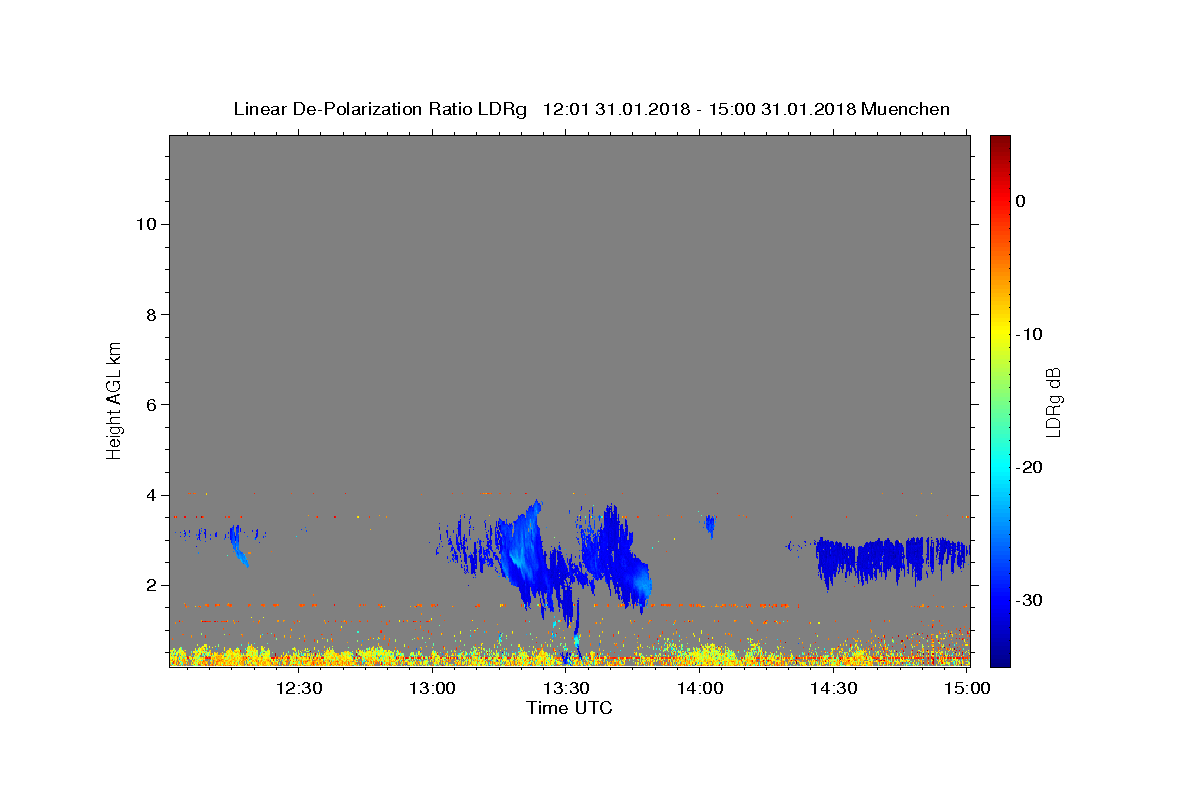This screenshot has height=800, width=1200.
Task: Click the height axis label 8
Action: (x=149, y=314)
